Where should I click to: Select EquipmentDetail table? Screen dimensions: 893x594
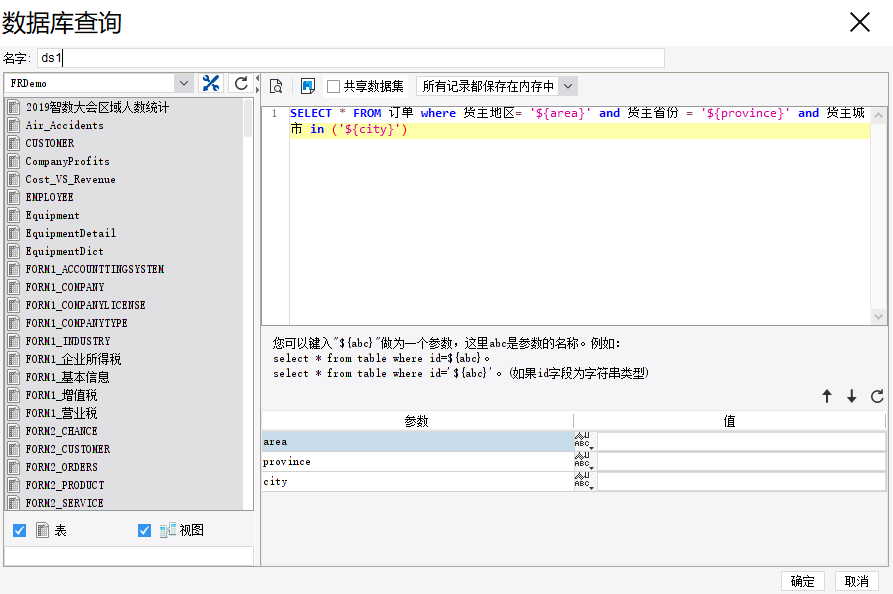coord(71,233)
